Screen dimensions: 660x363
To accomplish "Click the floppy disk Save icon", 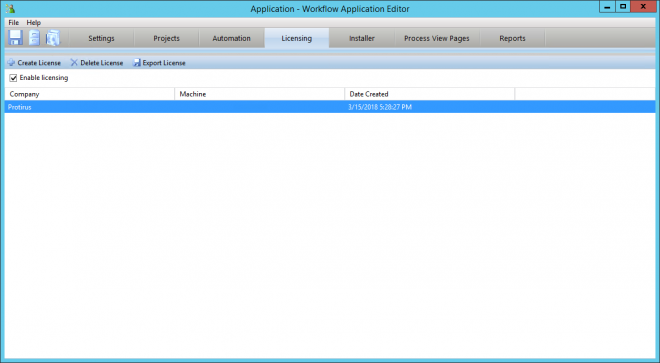I will [15, 38].
